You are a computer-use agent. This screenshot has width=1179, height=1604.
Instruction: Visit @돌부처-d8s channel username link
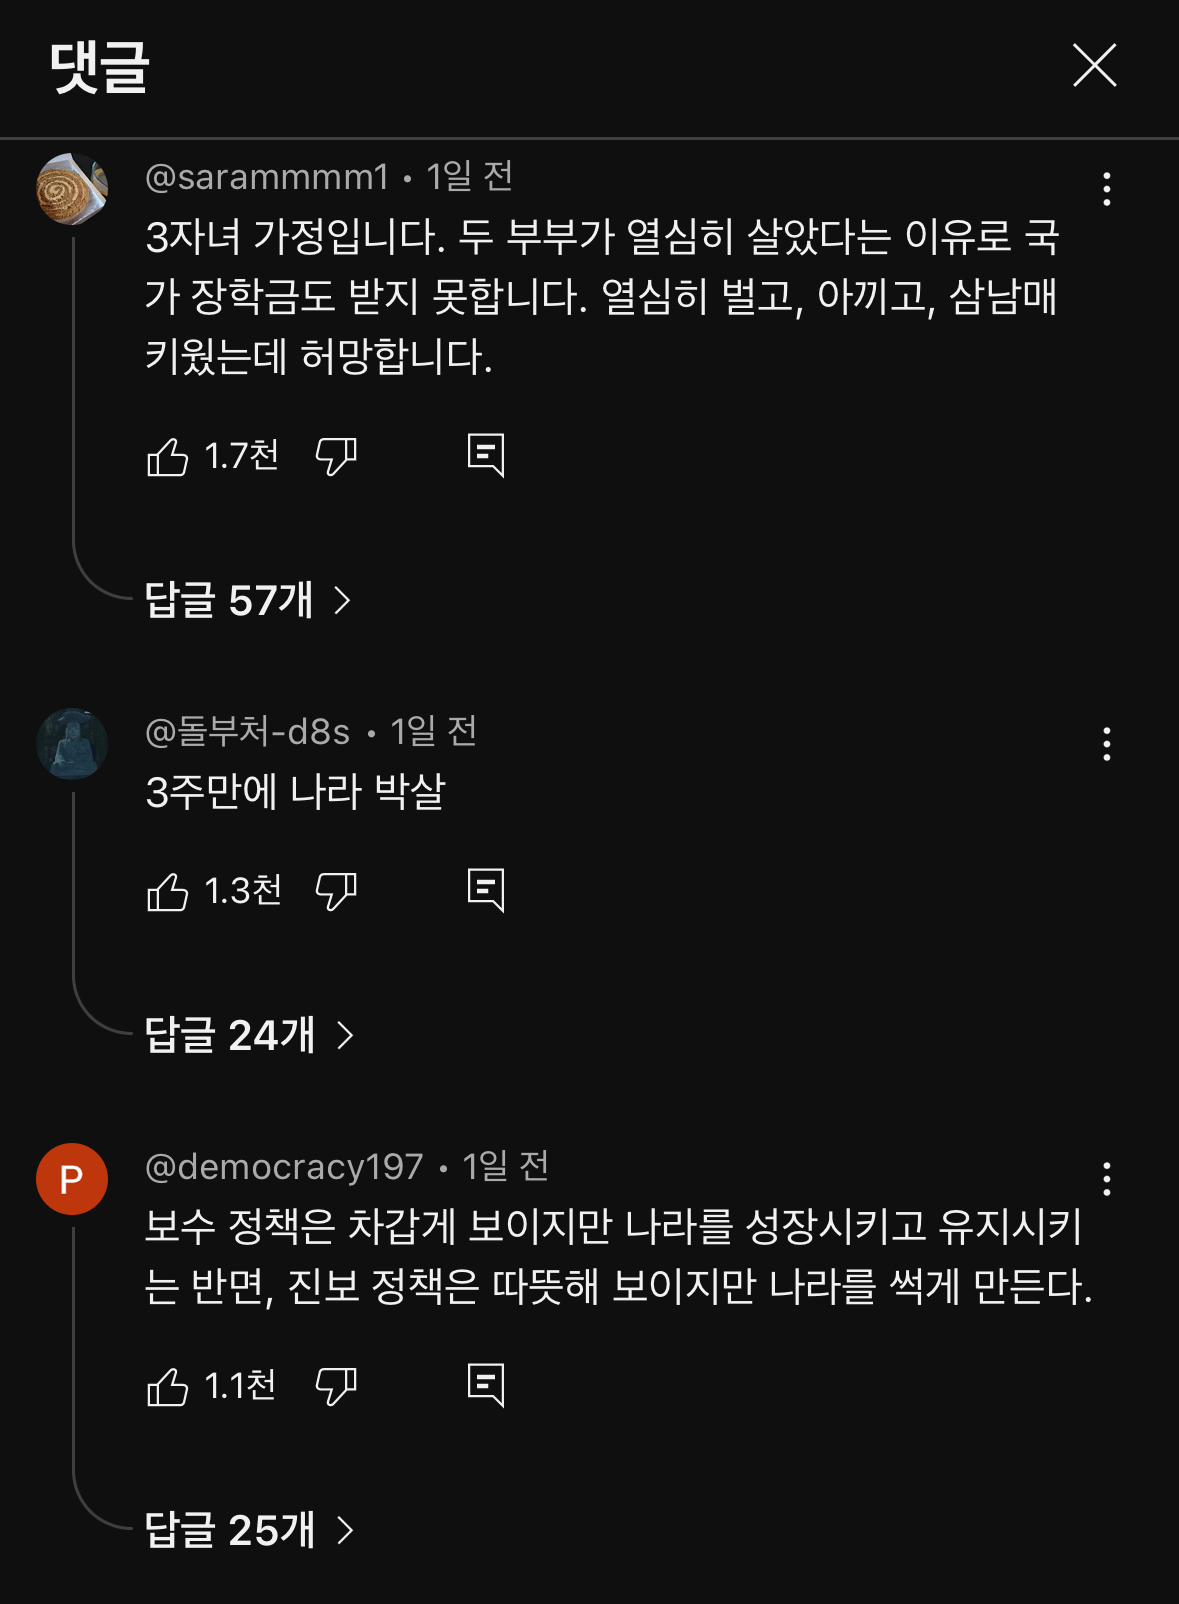coord(248,732)
